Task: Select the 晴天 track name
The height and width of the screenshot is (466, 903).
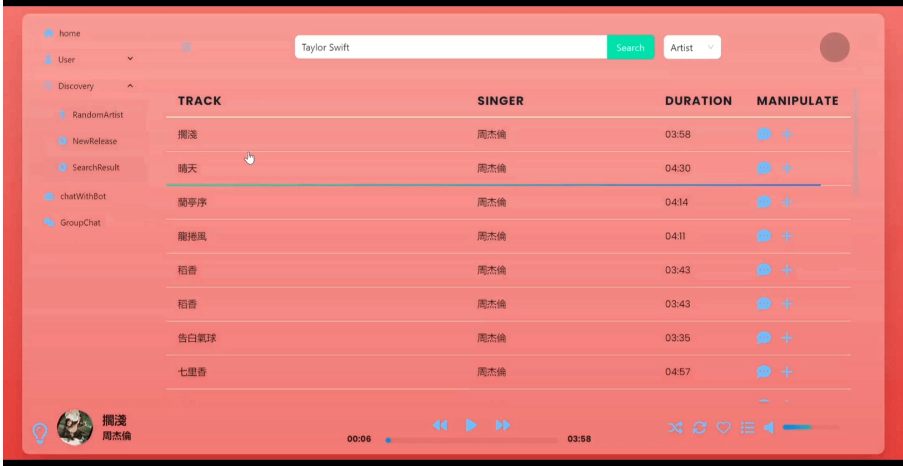Action: point(188,168)
